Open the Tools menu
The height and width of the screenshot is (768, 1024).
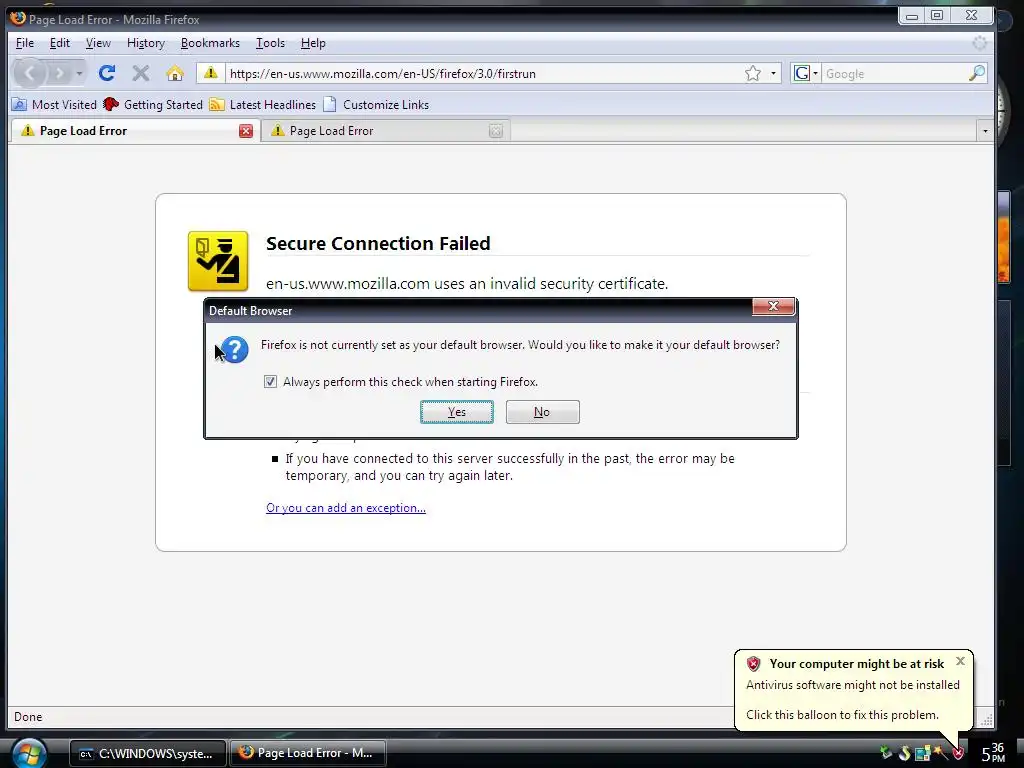click(x=270, y=43)
